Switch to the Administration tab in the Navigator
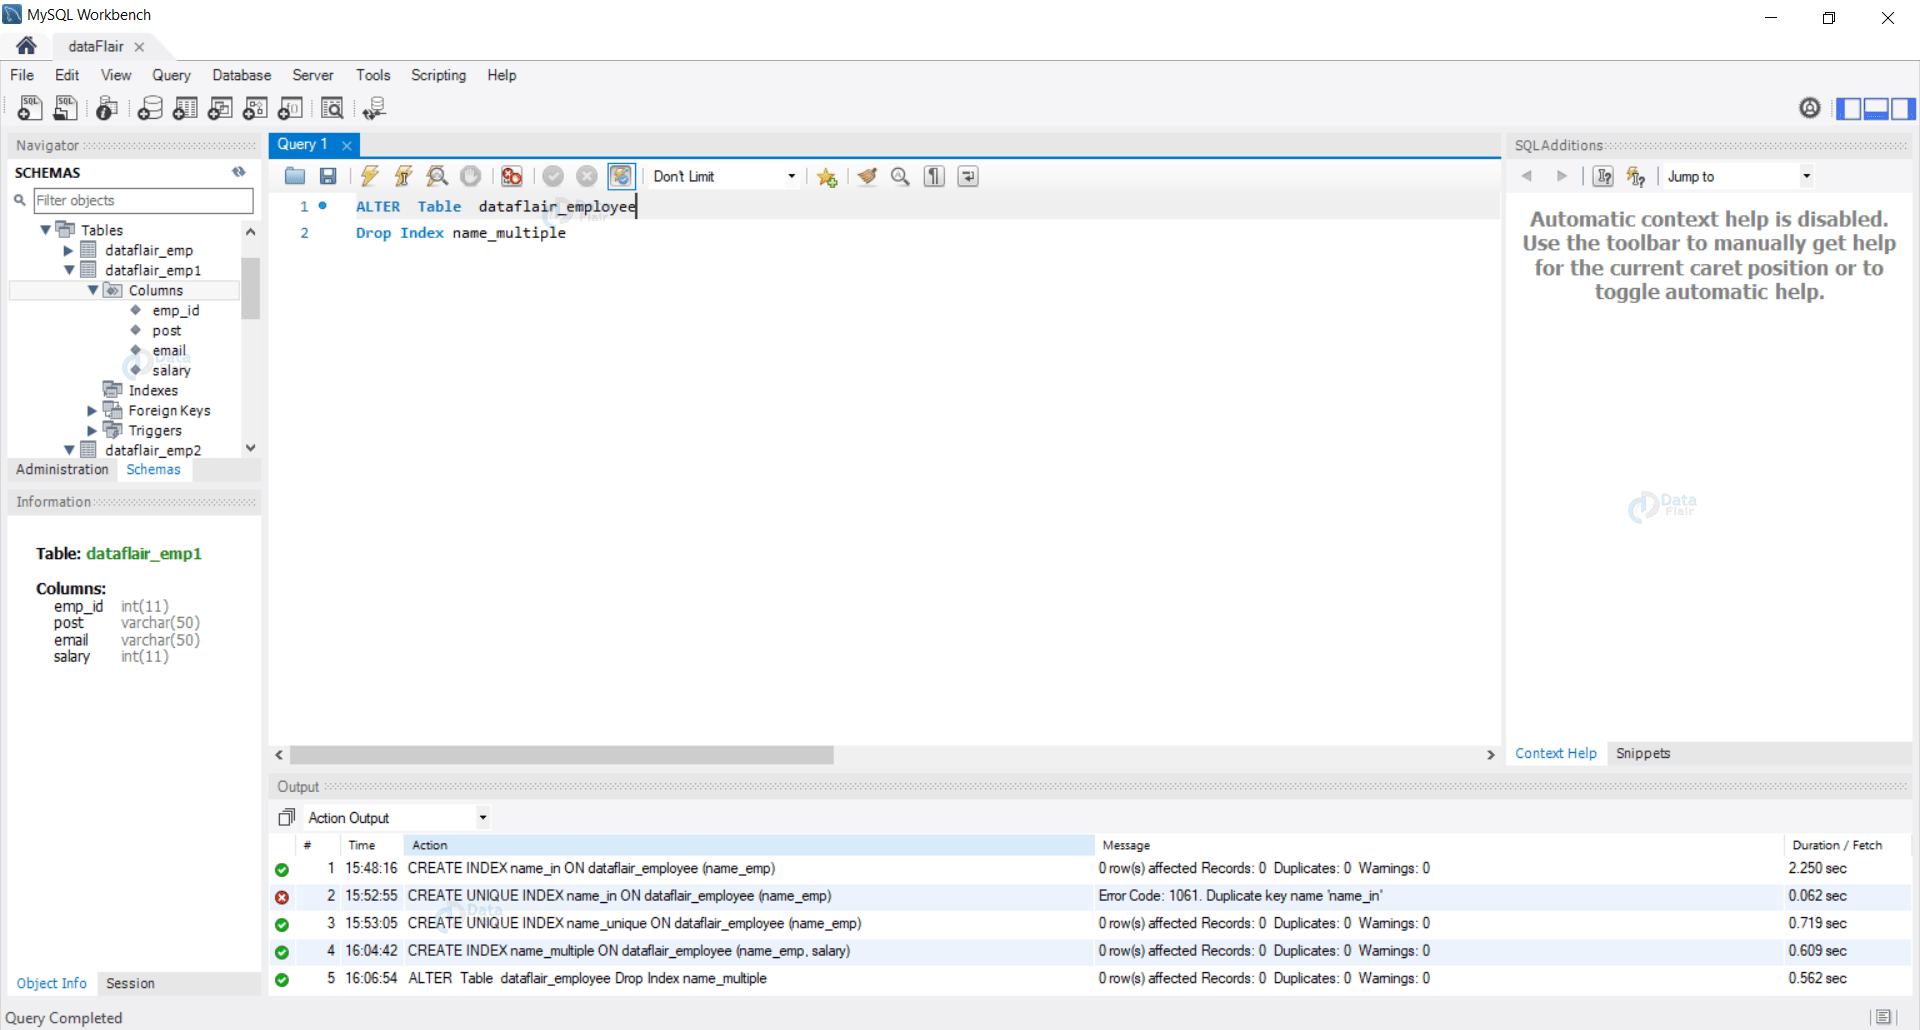 pyautogui.click(x=62, y=469)
